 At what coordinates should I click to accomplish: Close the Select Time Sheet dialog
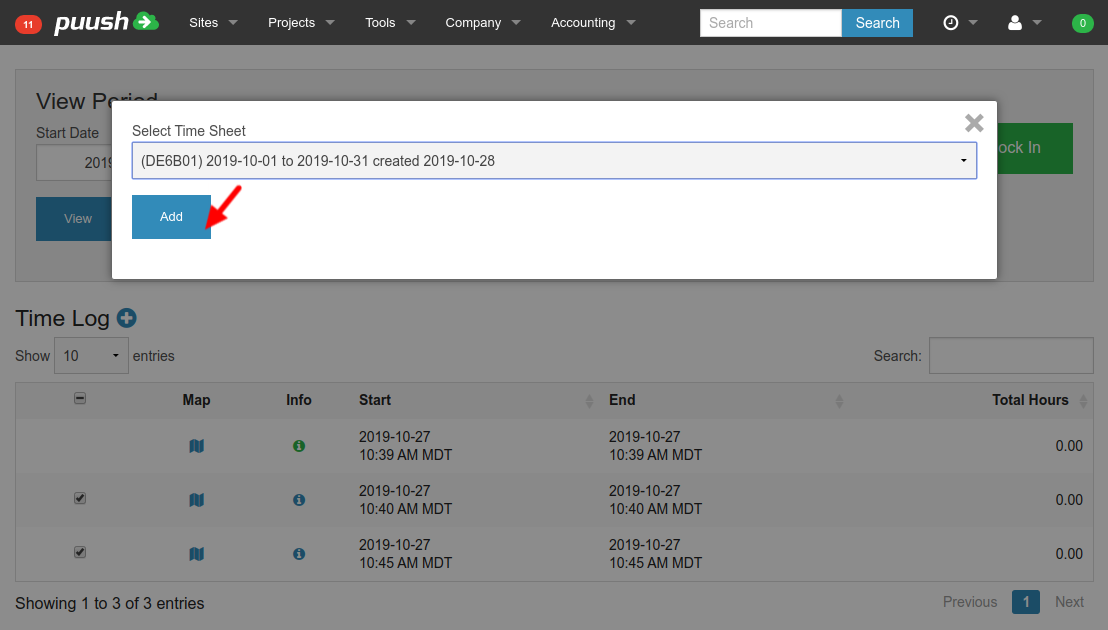point(973,123)
